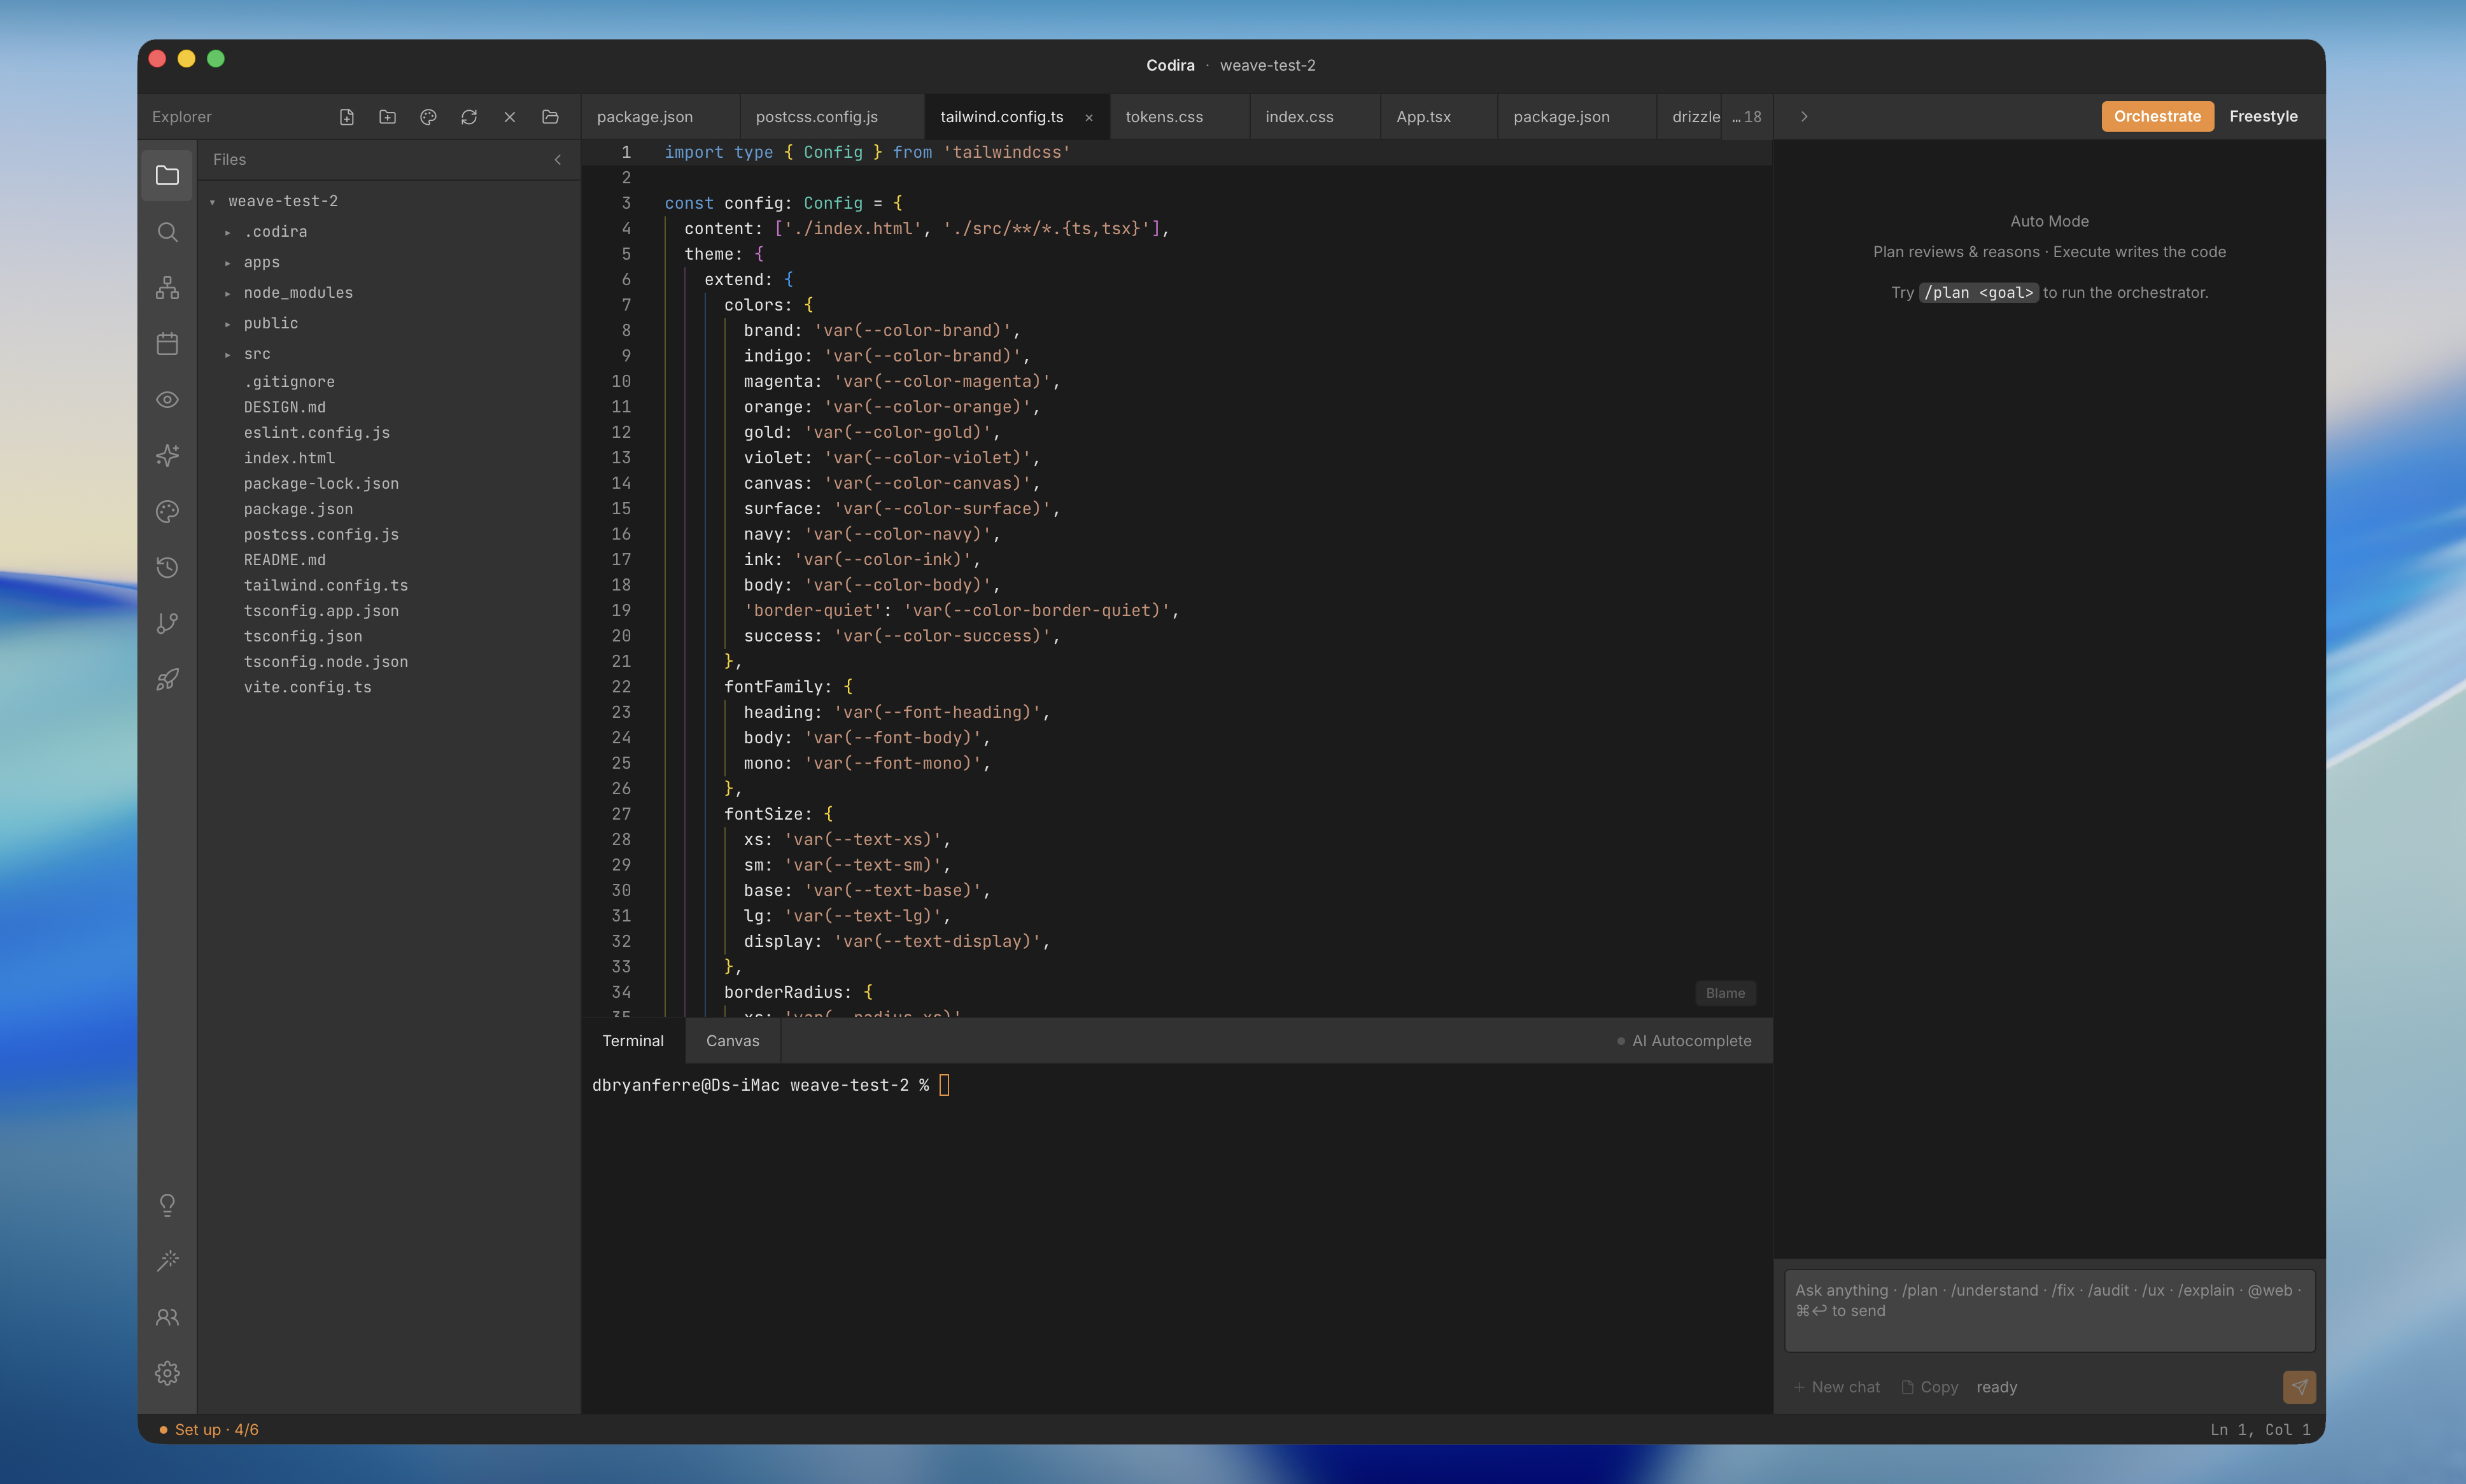Click the rocket deploy icon in sidebar

[167, 679]
